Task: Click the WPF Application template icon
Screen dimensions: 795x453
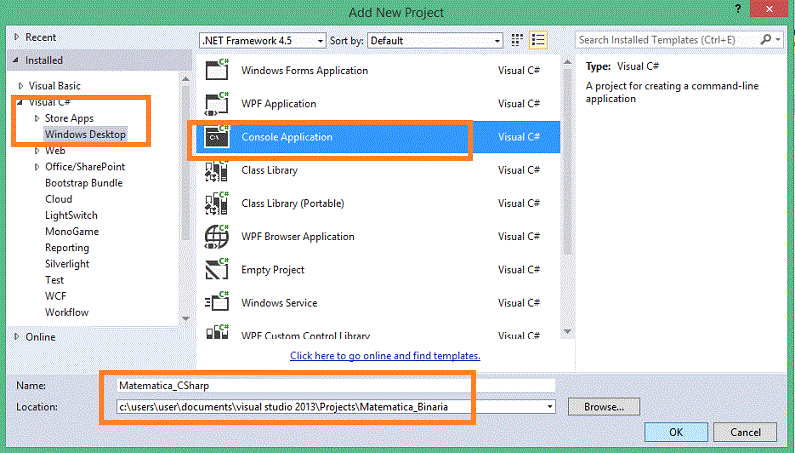Action: pos(217,103)
